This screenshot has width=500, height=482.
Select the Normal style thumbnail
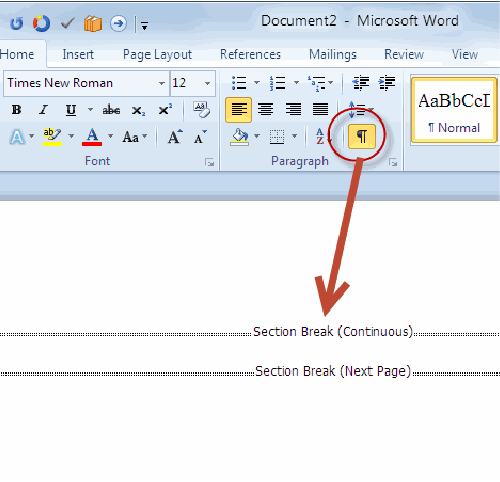tap(454, 110)
